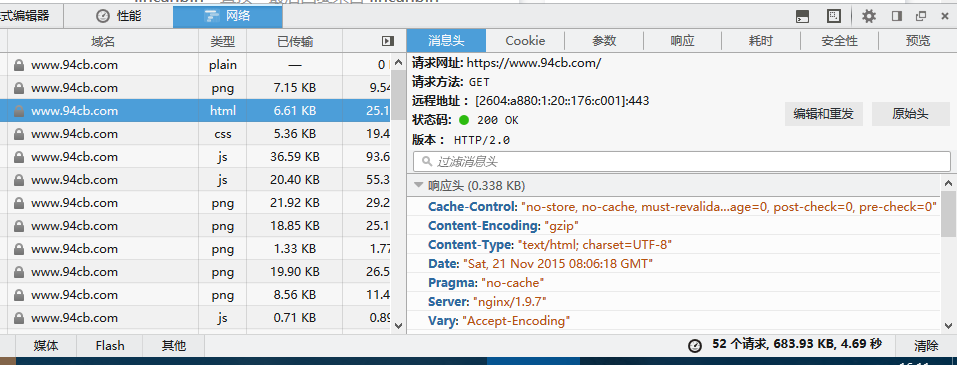Sort requests by 已传输 transferred column
The height and width of the screenshot is (365, 957).
pos(295,41)
